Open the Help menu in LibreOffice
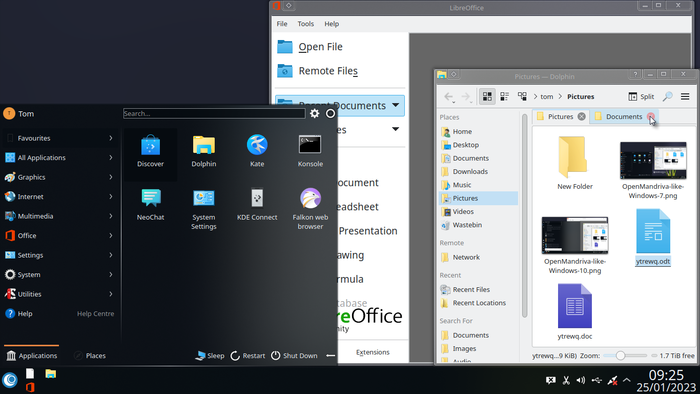The height and width of the screenshot is (394, 700). [331, 24]
